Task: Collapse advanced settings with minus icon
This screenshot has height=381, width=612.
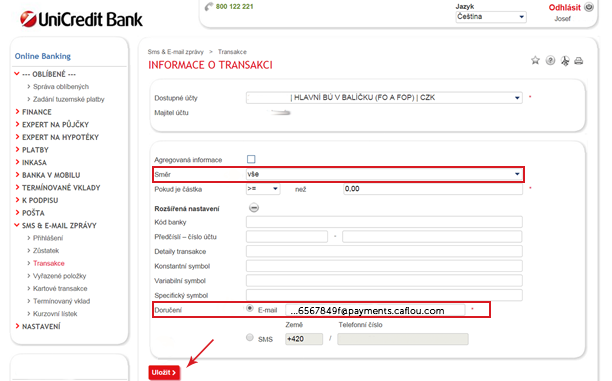Action: (254, 208)
